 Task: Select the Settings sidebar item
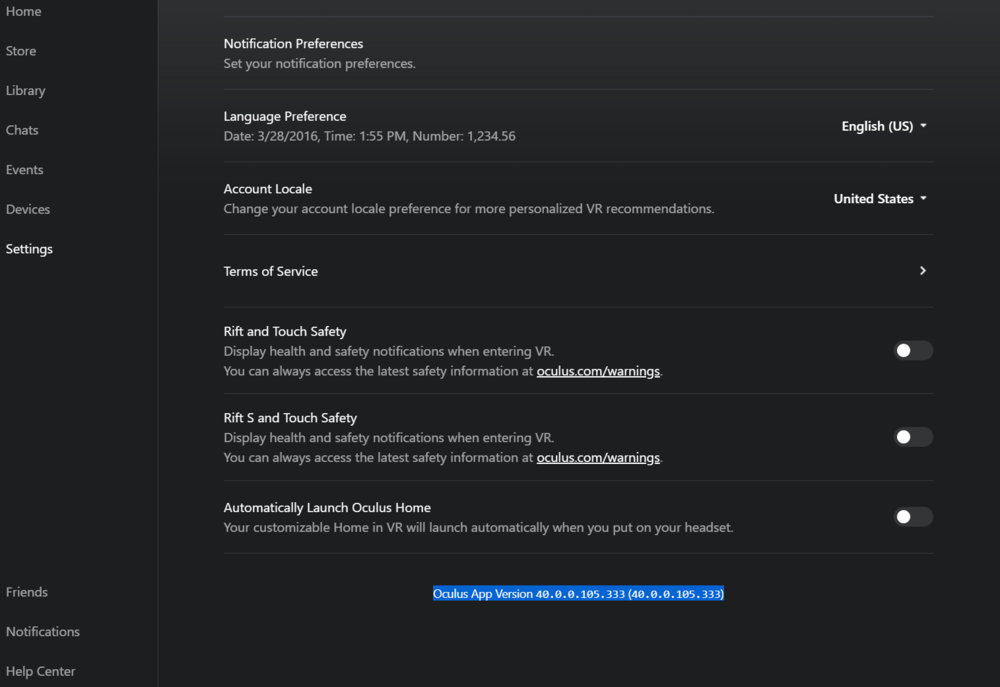click(x=30, y=249)
